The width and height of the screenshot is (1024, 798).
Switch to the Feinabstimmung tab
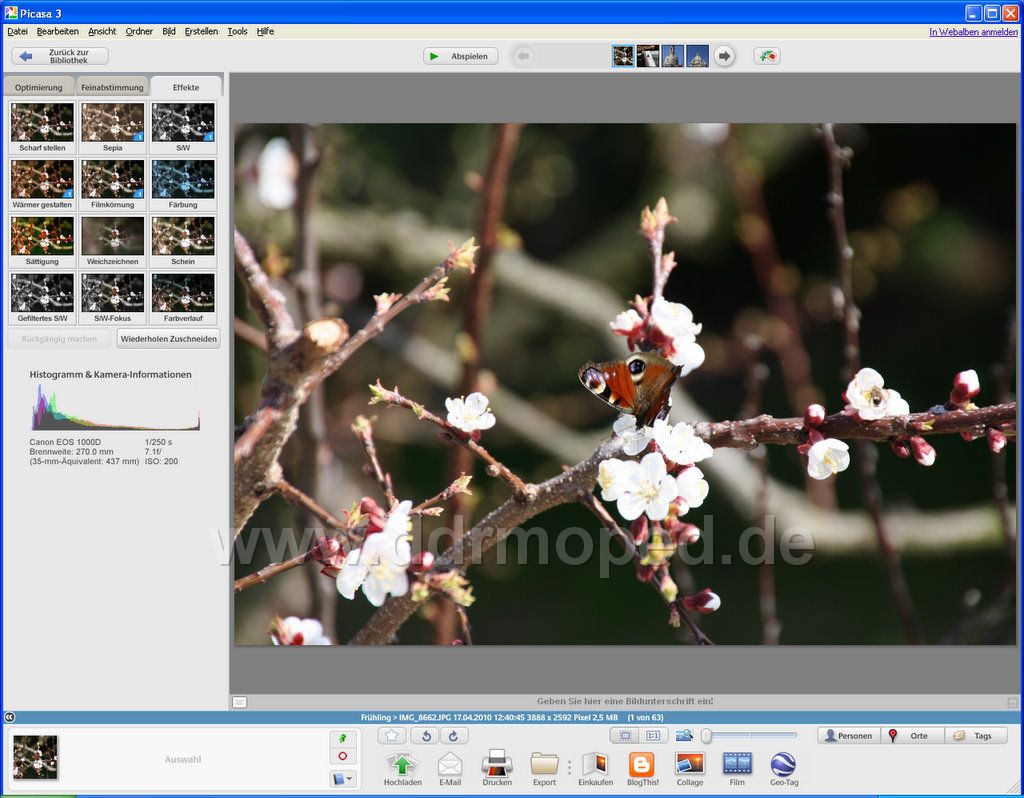[112, 87]
